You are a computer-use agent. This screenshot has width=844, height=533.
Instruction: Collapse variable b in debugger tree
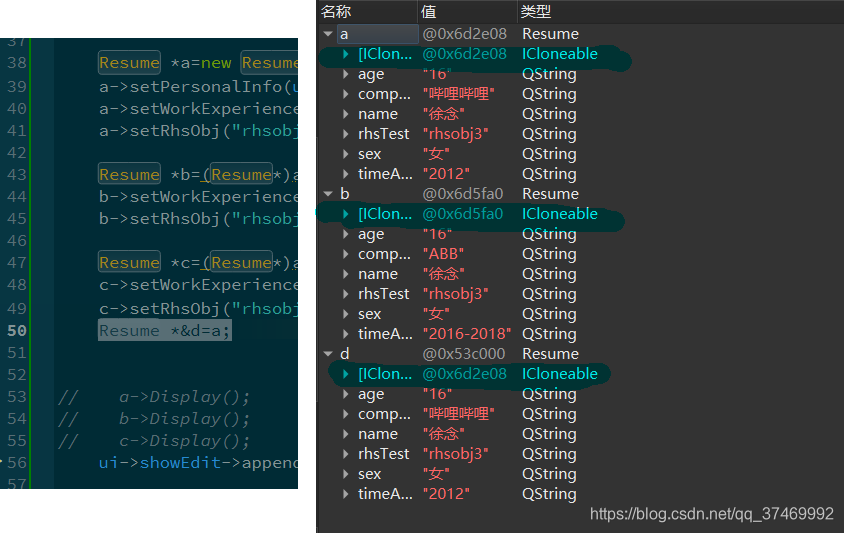[328, 194]
